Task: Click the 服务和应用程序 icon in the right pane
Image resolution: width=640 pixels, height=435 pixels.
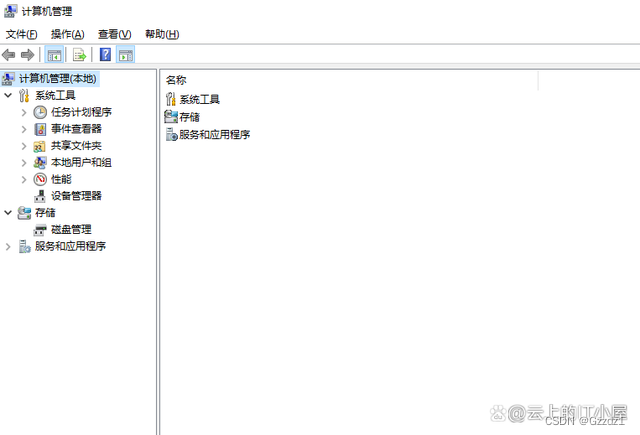Action: pos(171,134)
